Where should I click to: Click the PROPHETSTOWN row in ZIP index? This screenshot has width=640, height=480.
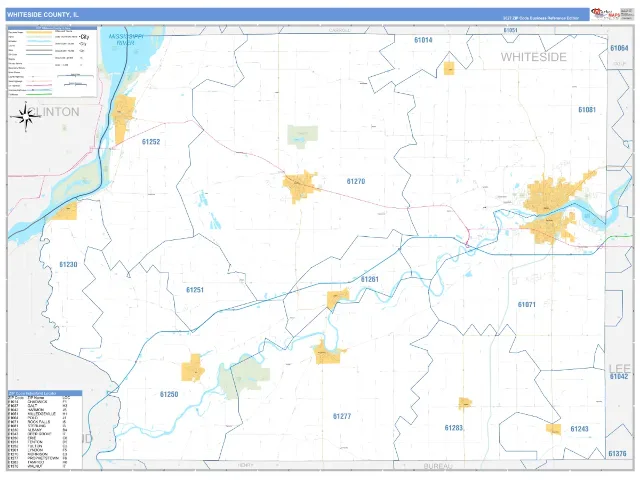38,458
